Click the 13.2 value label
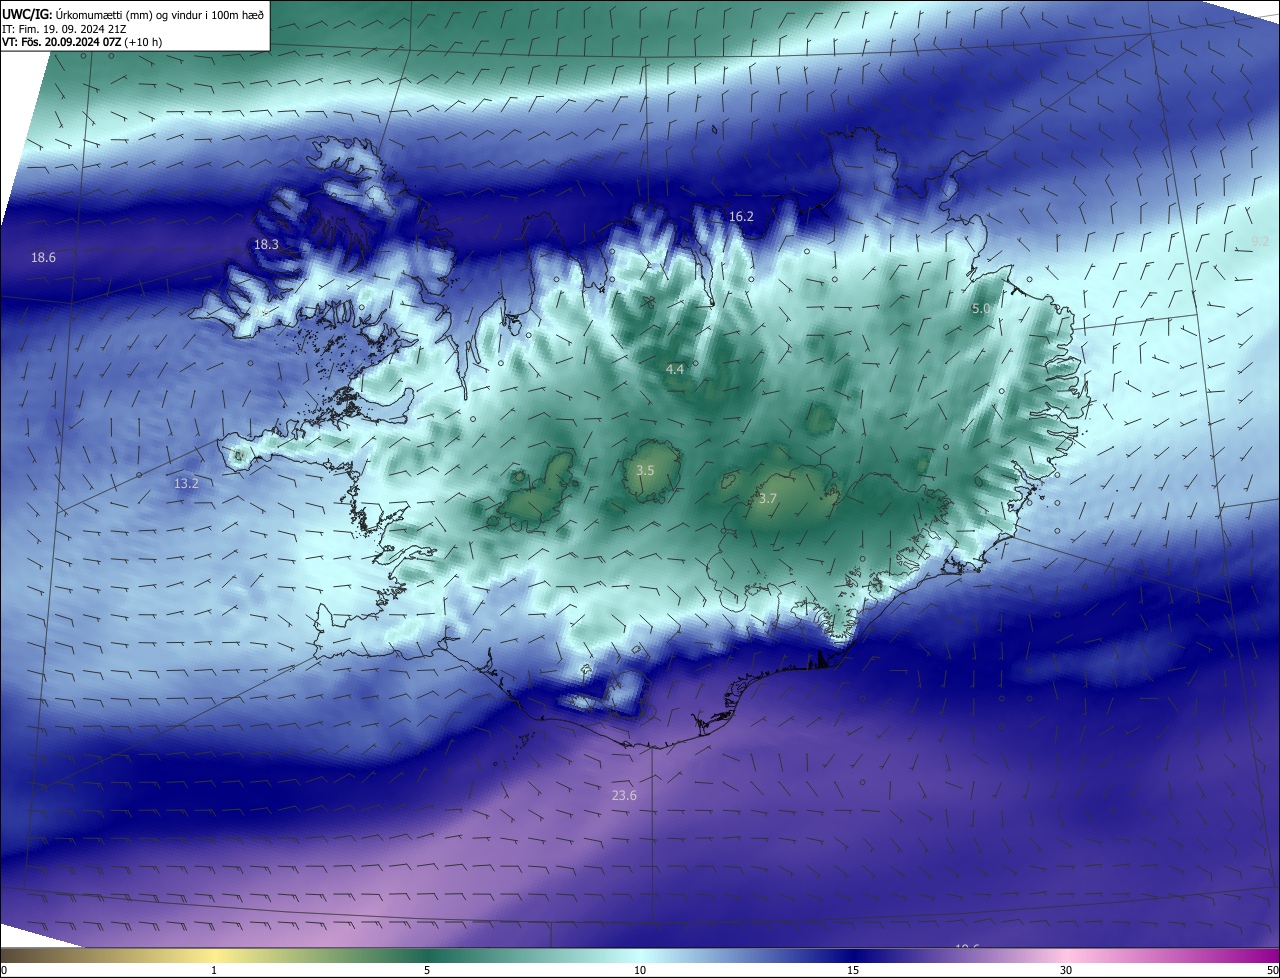The image size is (1280, 978). (x=186, y=483)
